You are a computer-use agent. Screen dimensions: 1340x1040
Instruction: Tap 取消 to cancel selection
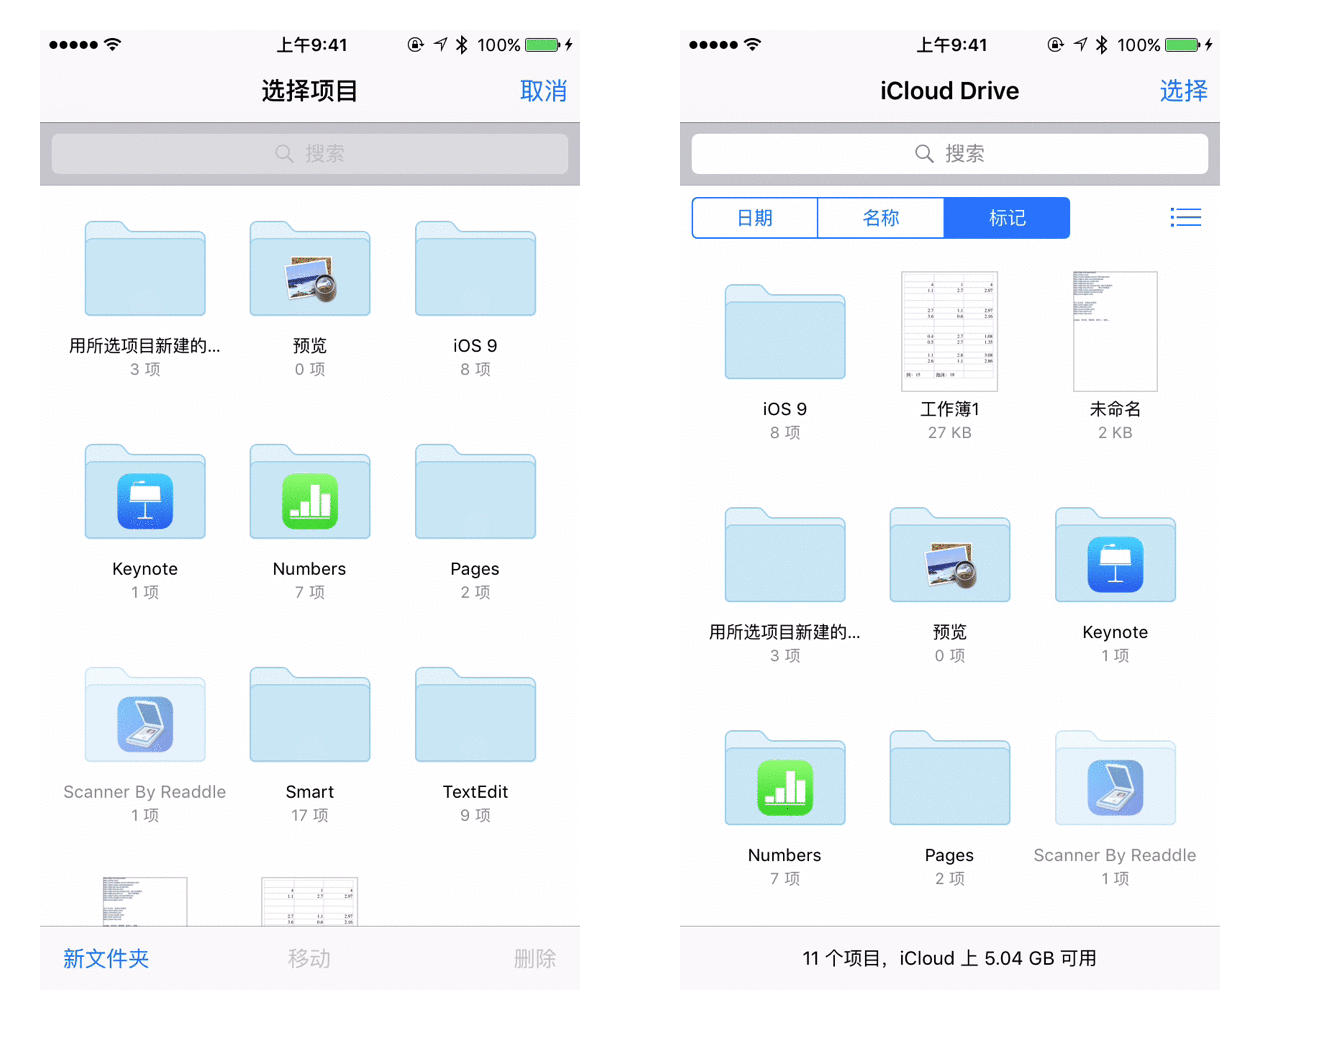coord(543,91)
